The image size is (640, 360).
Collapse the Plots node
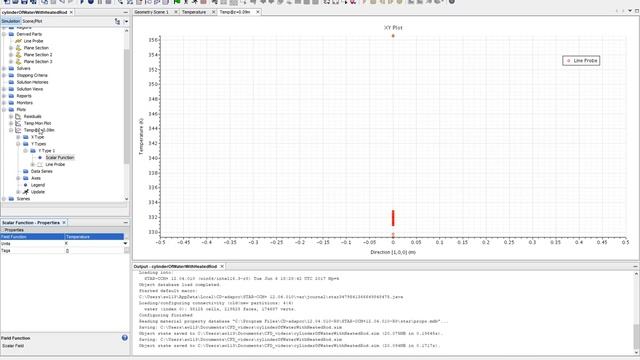tap(4, 109)
